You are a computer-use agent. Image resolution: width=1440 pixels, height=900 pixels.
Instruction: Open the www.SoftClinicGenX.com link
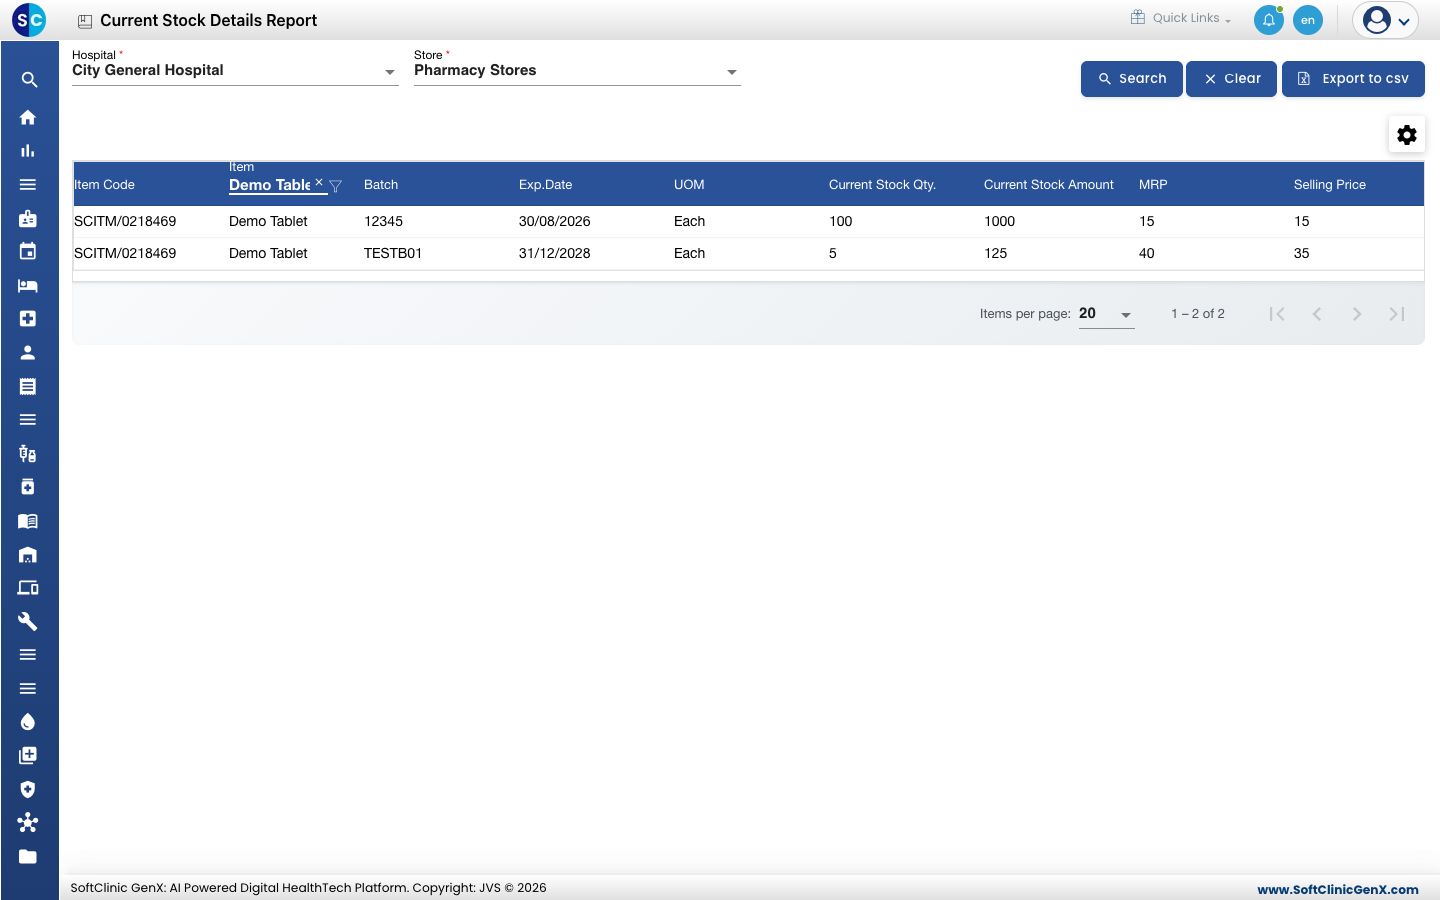coord(1338,890)
